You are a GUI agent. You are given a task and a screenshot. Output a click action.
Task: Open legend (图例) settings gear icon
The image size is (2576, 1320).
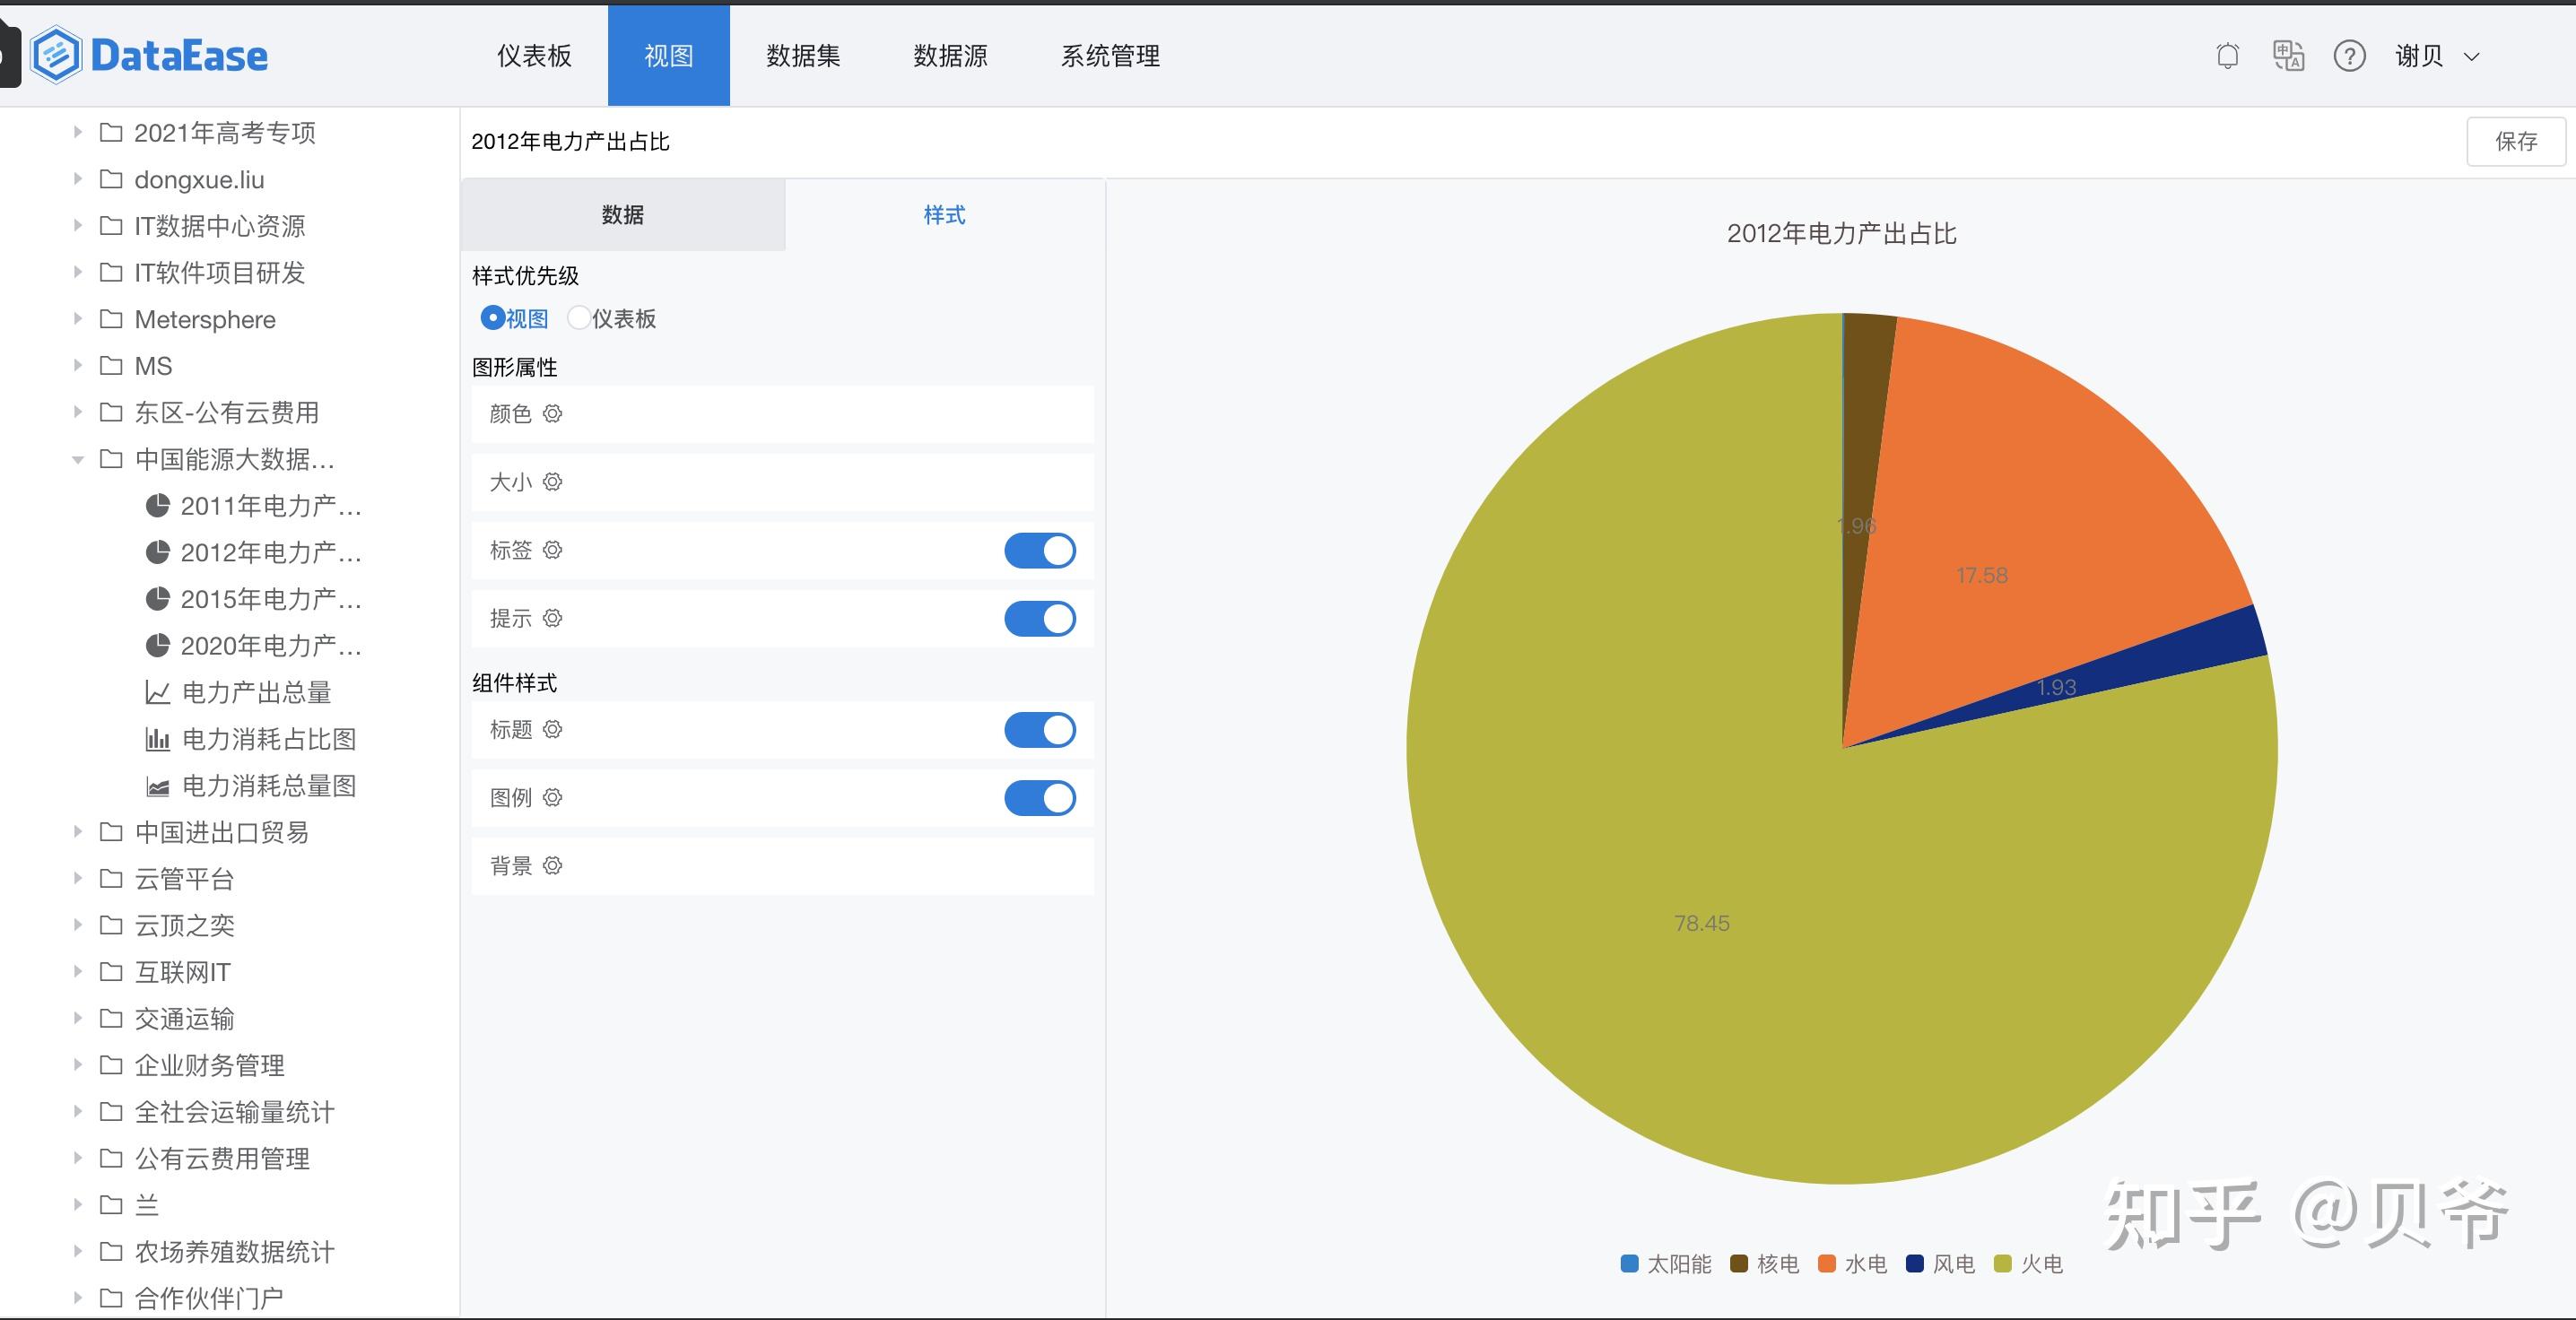[x=553, y=797]
